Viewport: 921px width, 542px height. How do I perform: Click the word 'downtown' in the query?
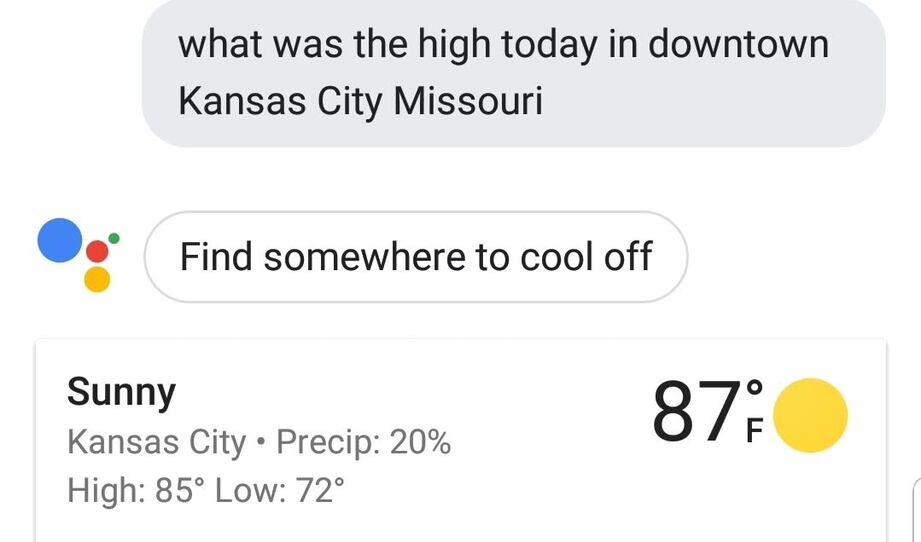point(738,45)
